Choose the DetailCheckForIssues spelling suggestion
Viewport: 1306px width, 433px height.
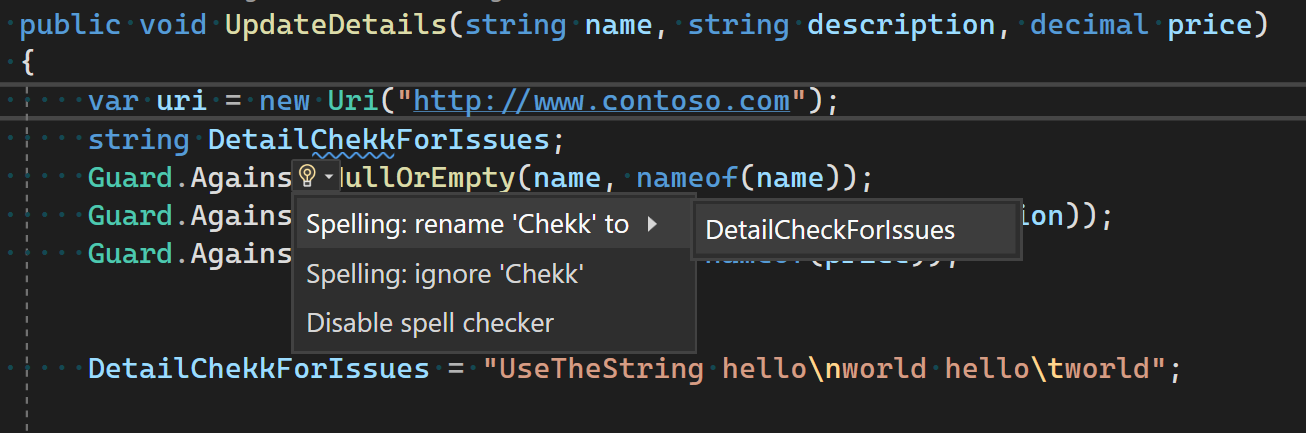coord(830,231)
